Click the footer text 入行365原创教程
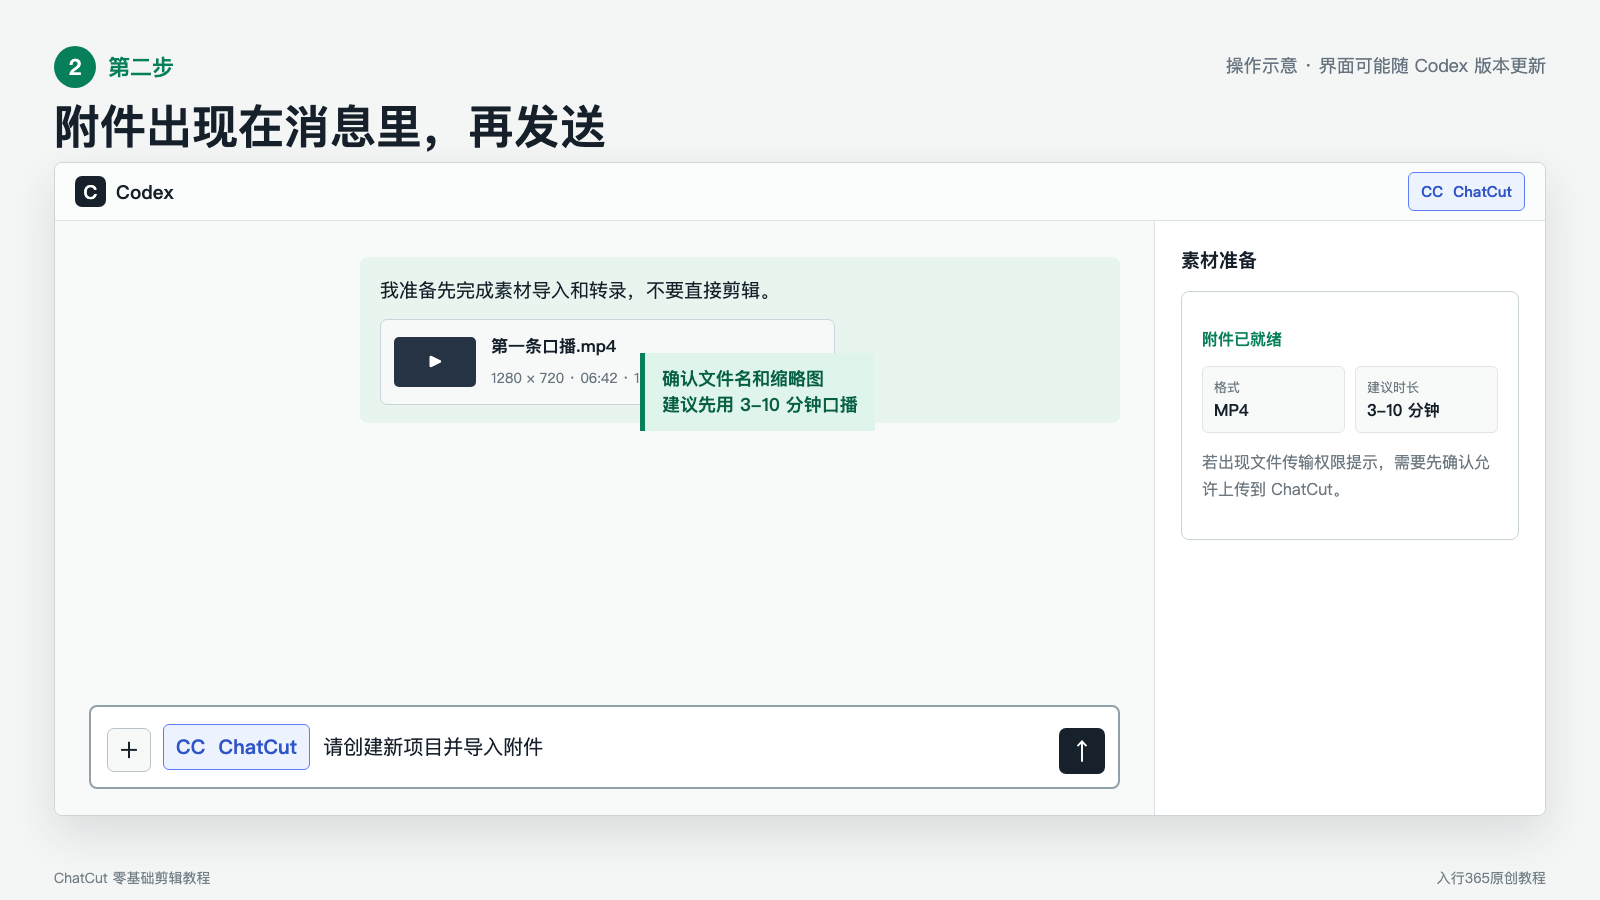Image resolution: width=1600 pixels, height=900 pixels. tap(1491, 878)
